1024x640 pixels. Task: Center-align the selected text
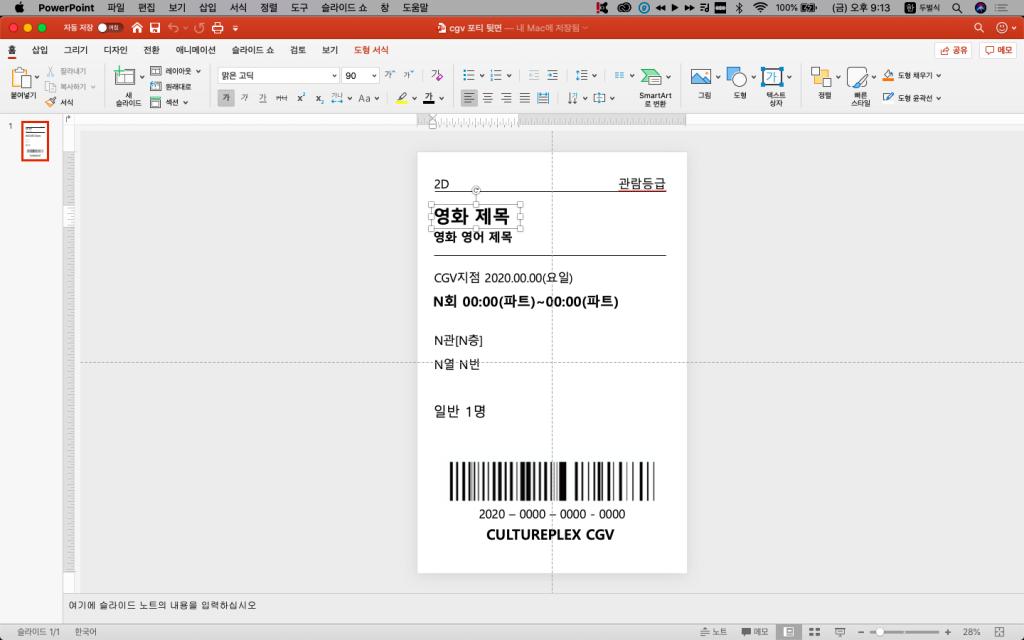click(x=488, y=98)
